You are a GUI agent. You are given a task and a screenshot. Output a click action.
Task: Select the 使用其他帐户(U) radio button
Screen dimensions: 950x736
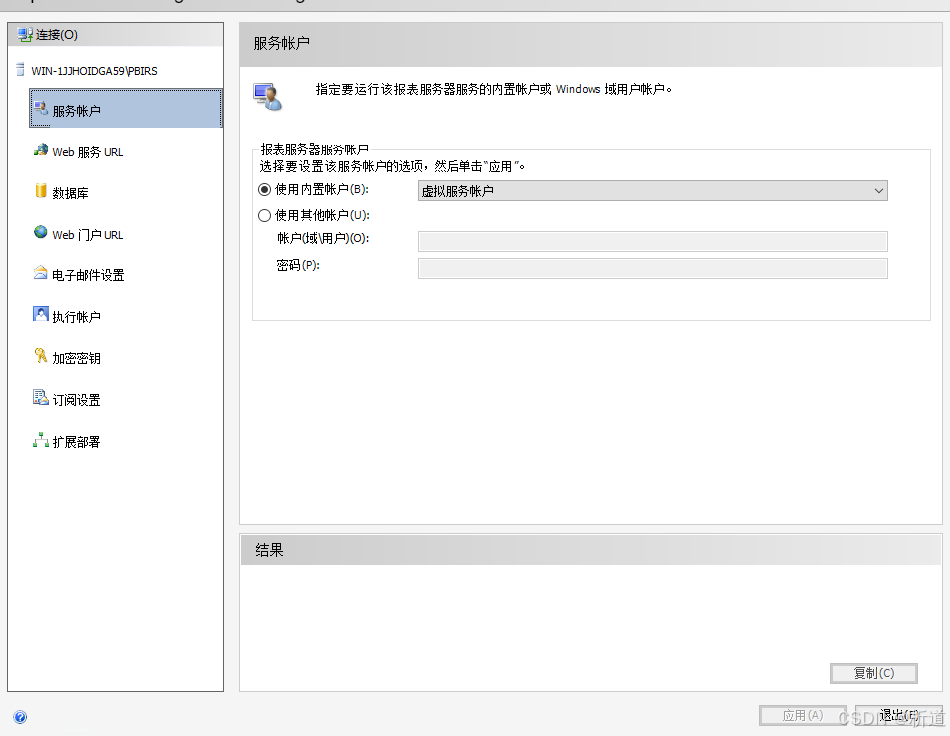coord(265,215)
